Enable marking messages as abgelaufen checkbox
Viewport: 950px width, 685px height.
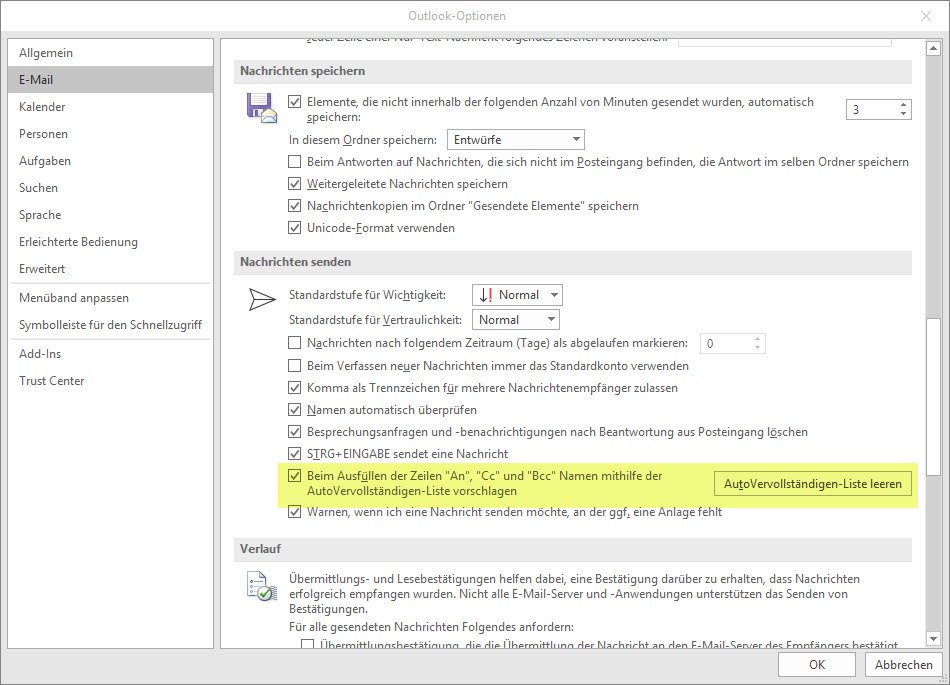point(294,343)
